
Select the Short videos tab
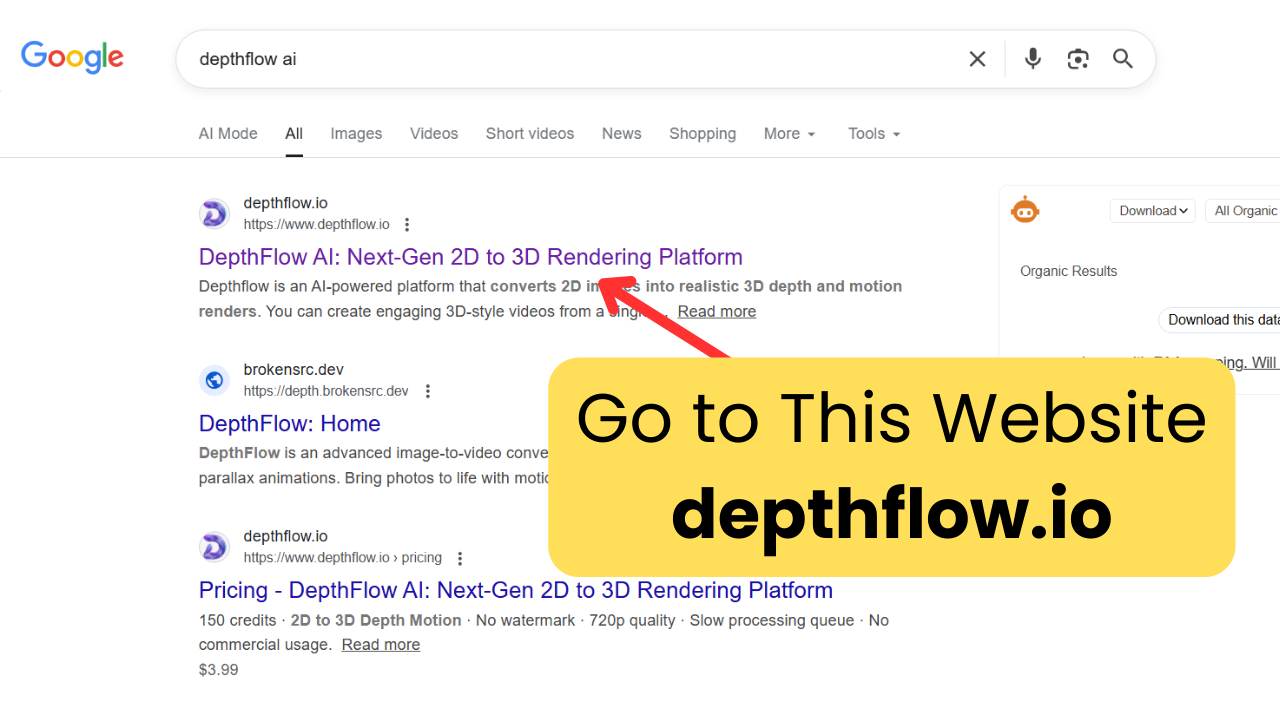tap(530, 134)
